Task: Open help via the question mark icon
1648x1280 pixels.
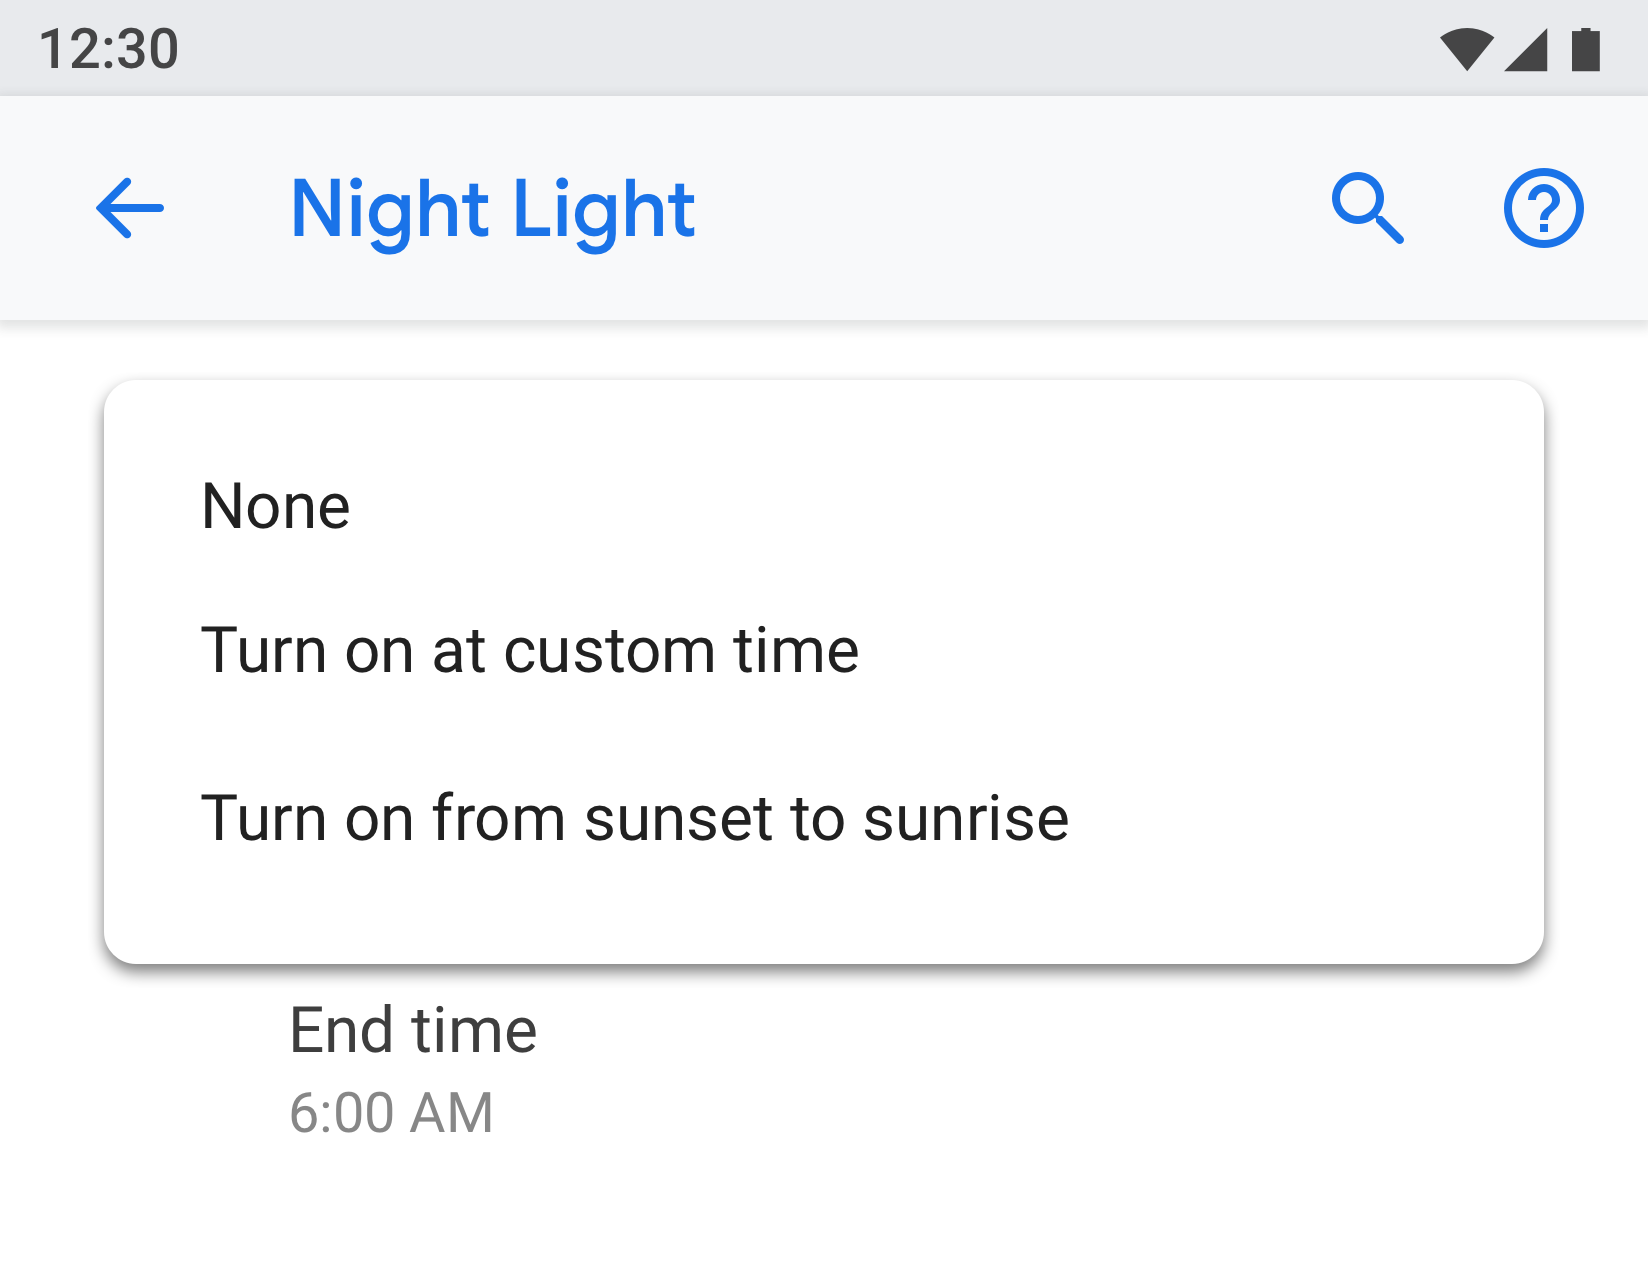Action: [1543, 208]
